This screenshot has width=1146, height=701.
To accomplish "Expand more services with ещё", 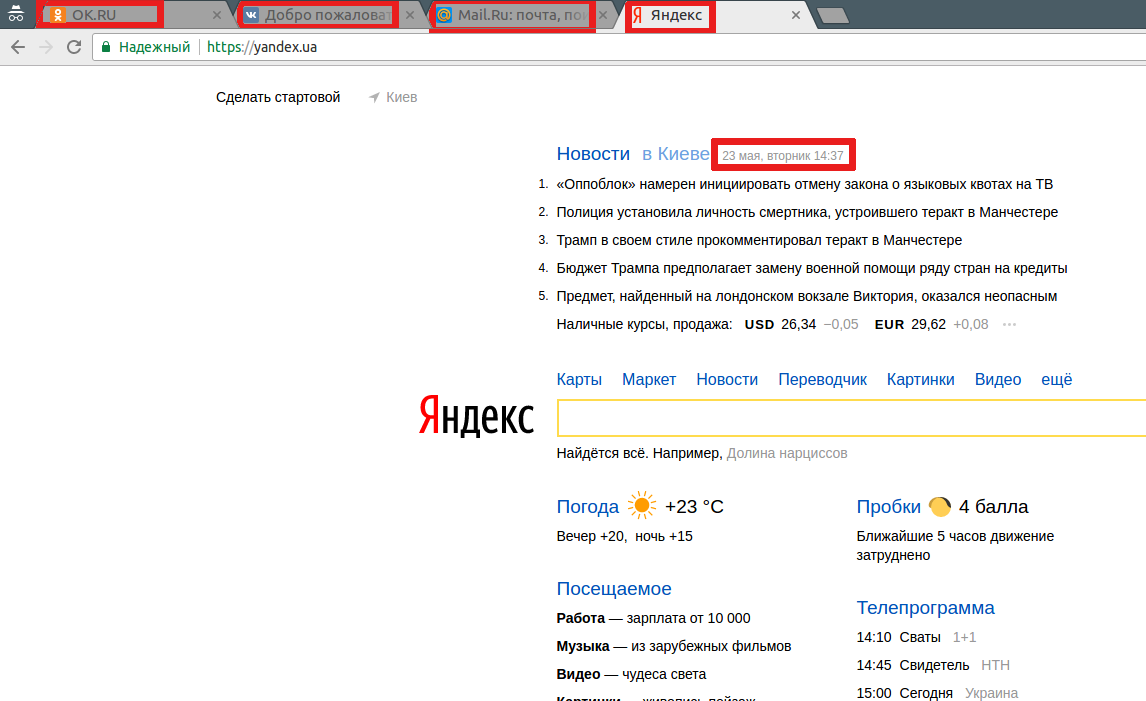I will click(1057, 379).
